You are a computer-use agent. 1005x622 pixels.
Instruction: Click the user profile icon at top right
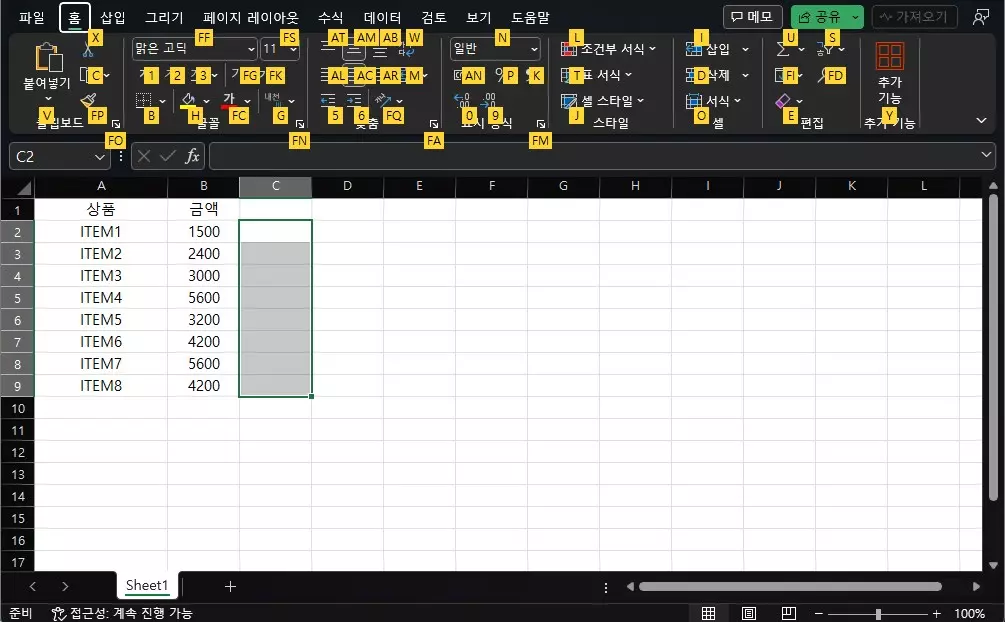(981, 17)
